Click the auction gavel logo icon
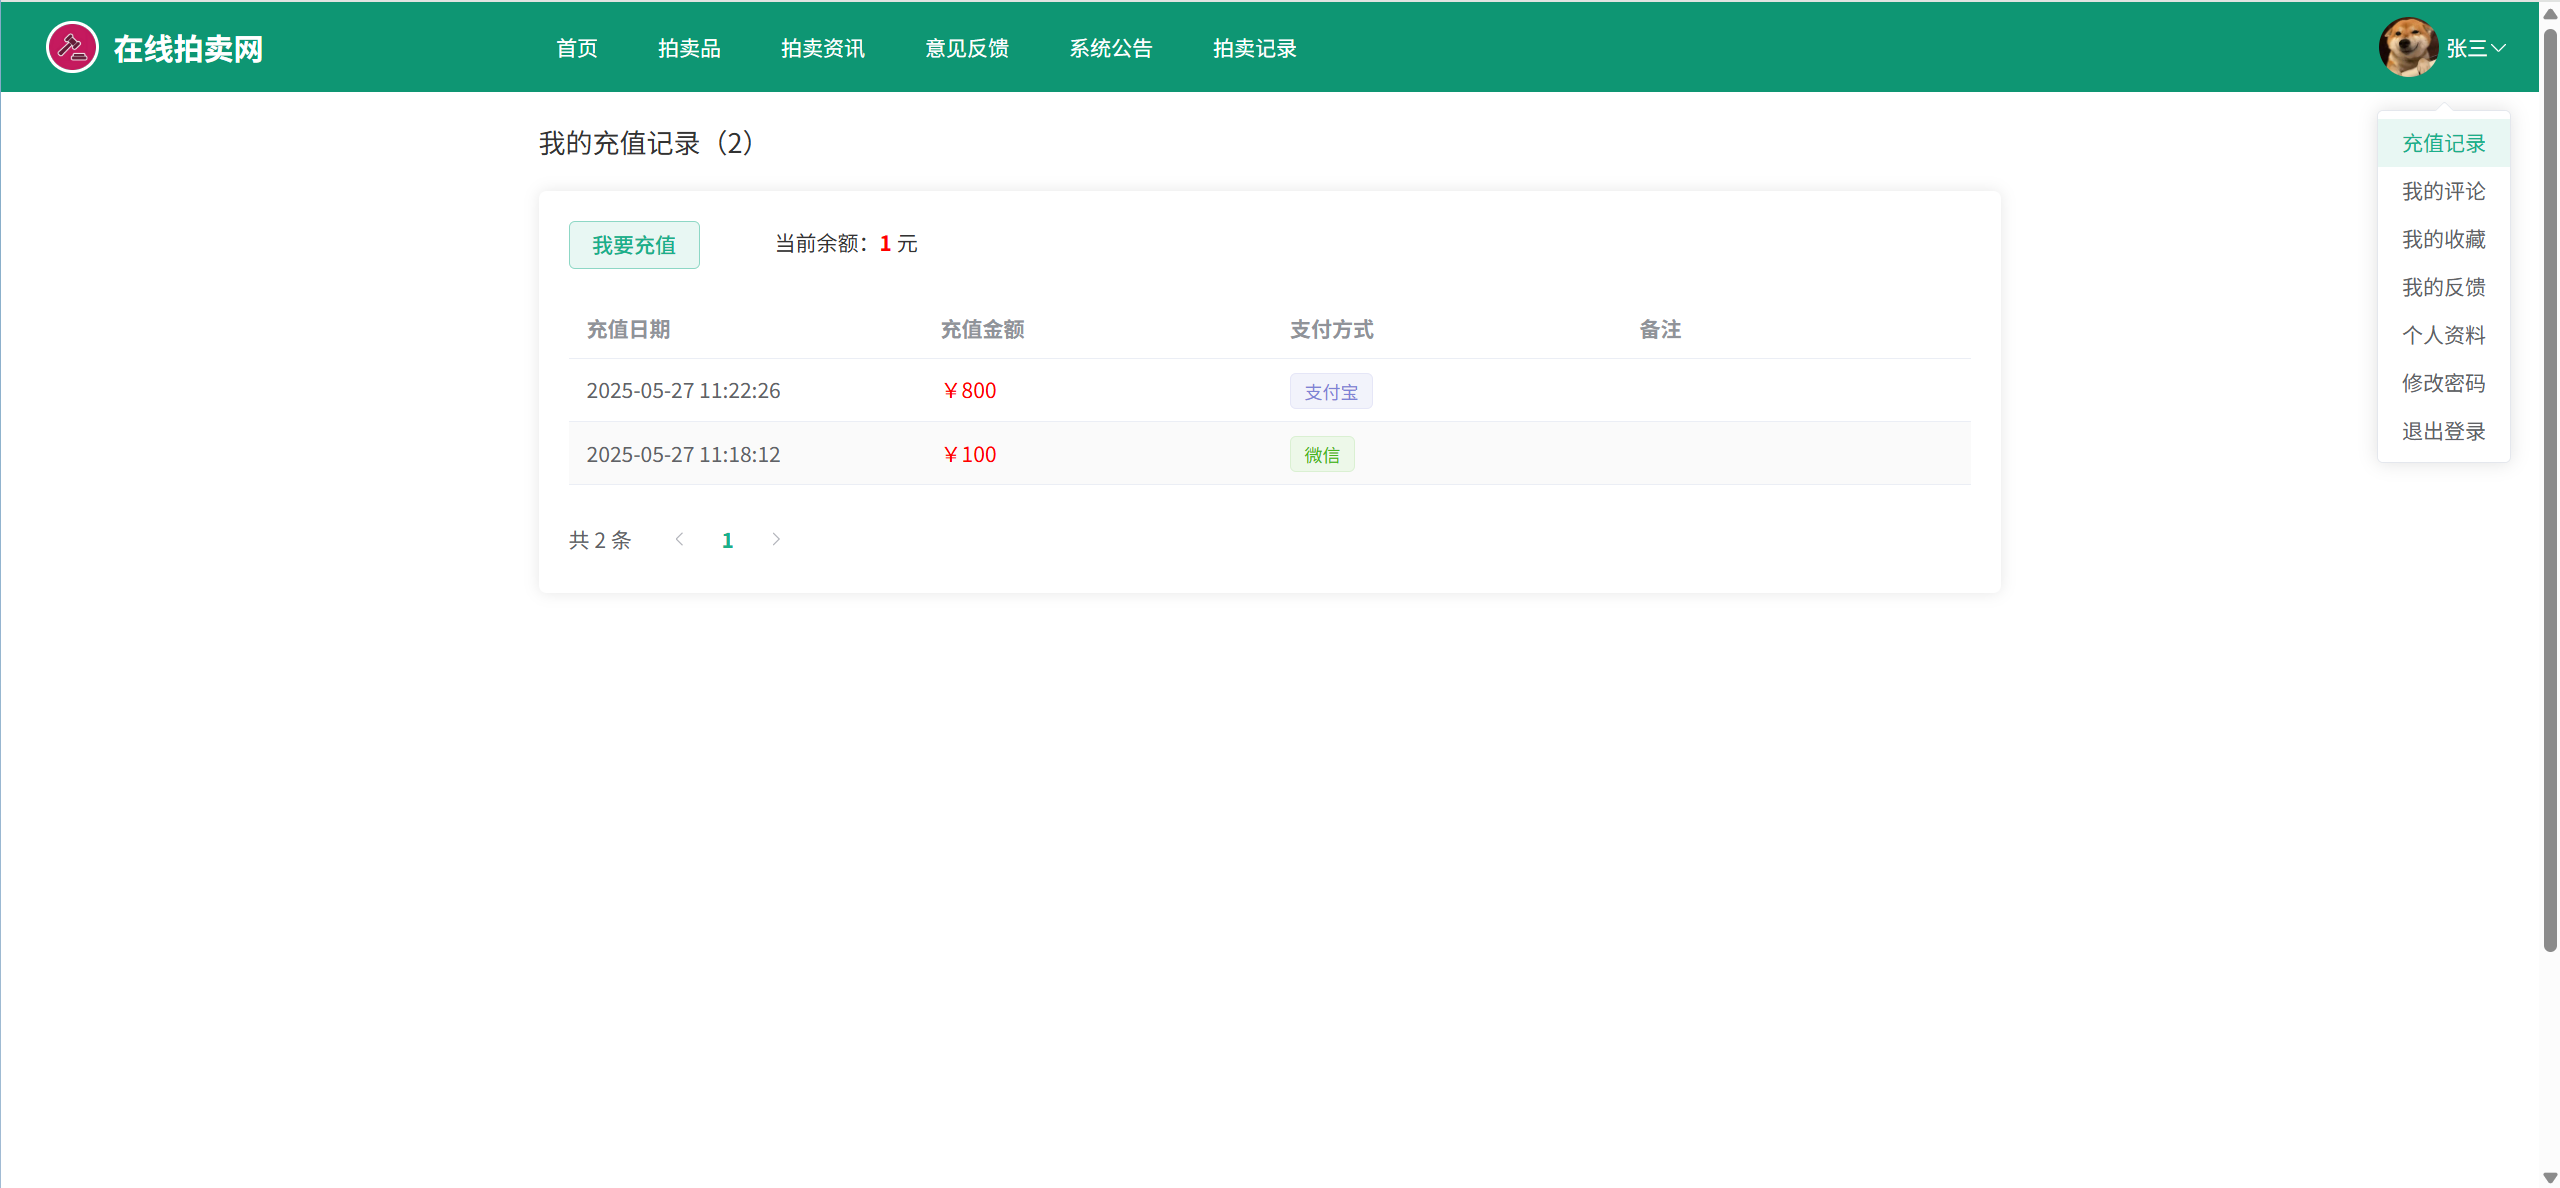 click(x=72, y=47)
